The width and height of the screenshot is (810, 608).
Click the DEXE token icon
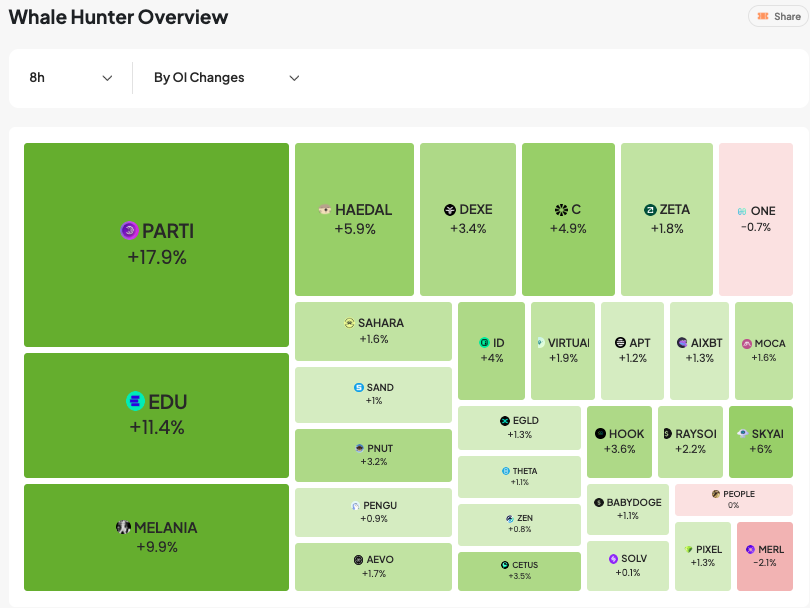[450, 210]
